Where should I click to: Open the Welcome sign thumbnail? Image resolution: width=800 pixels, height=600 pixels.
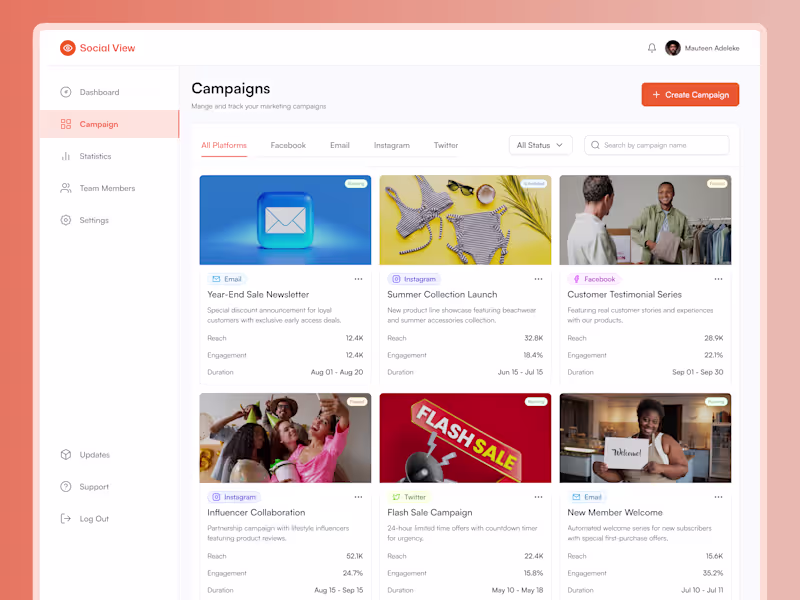pyautogui.click(x=645, y=438)
